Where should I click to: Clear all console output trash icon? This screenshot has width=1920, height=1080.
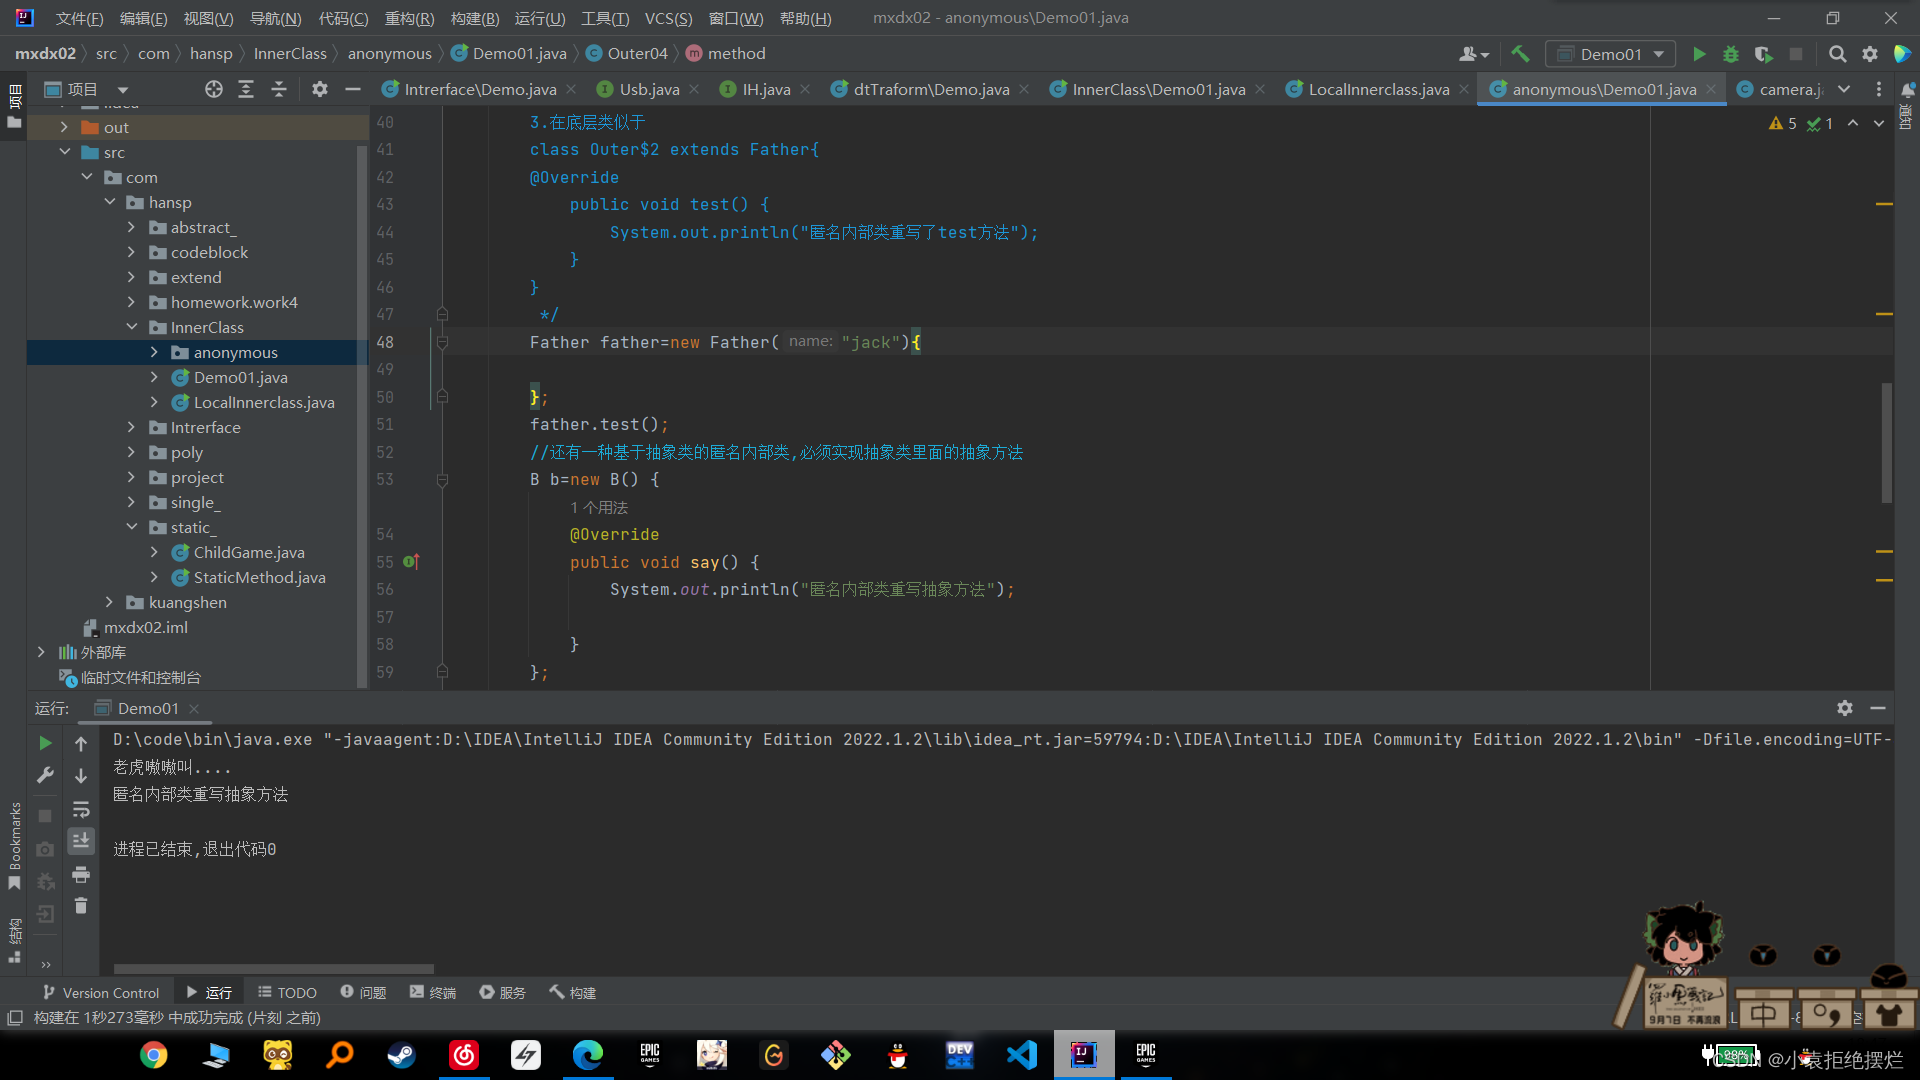(81, 906)
